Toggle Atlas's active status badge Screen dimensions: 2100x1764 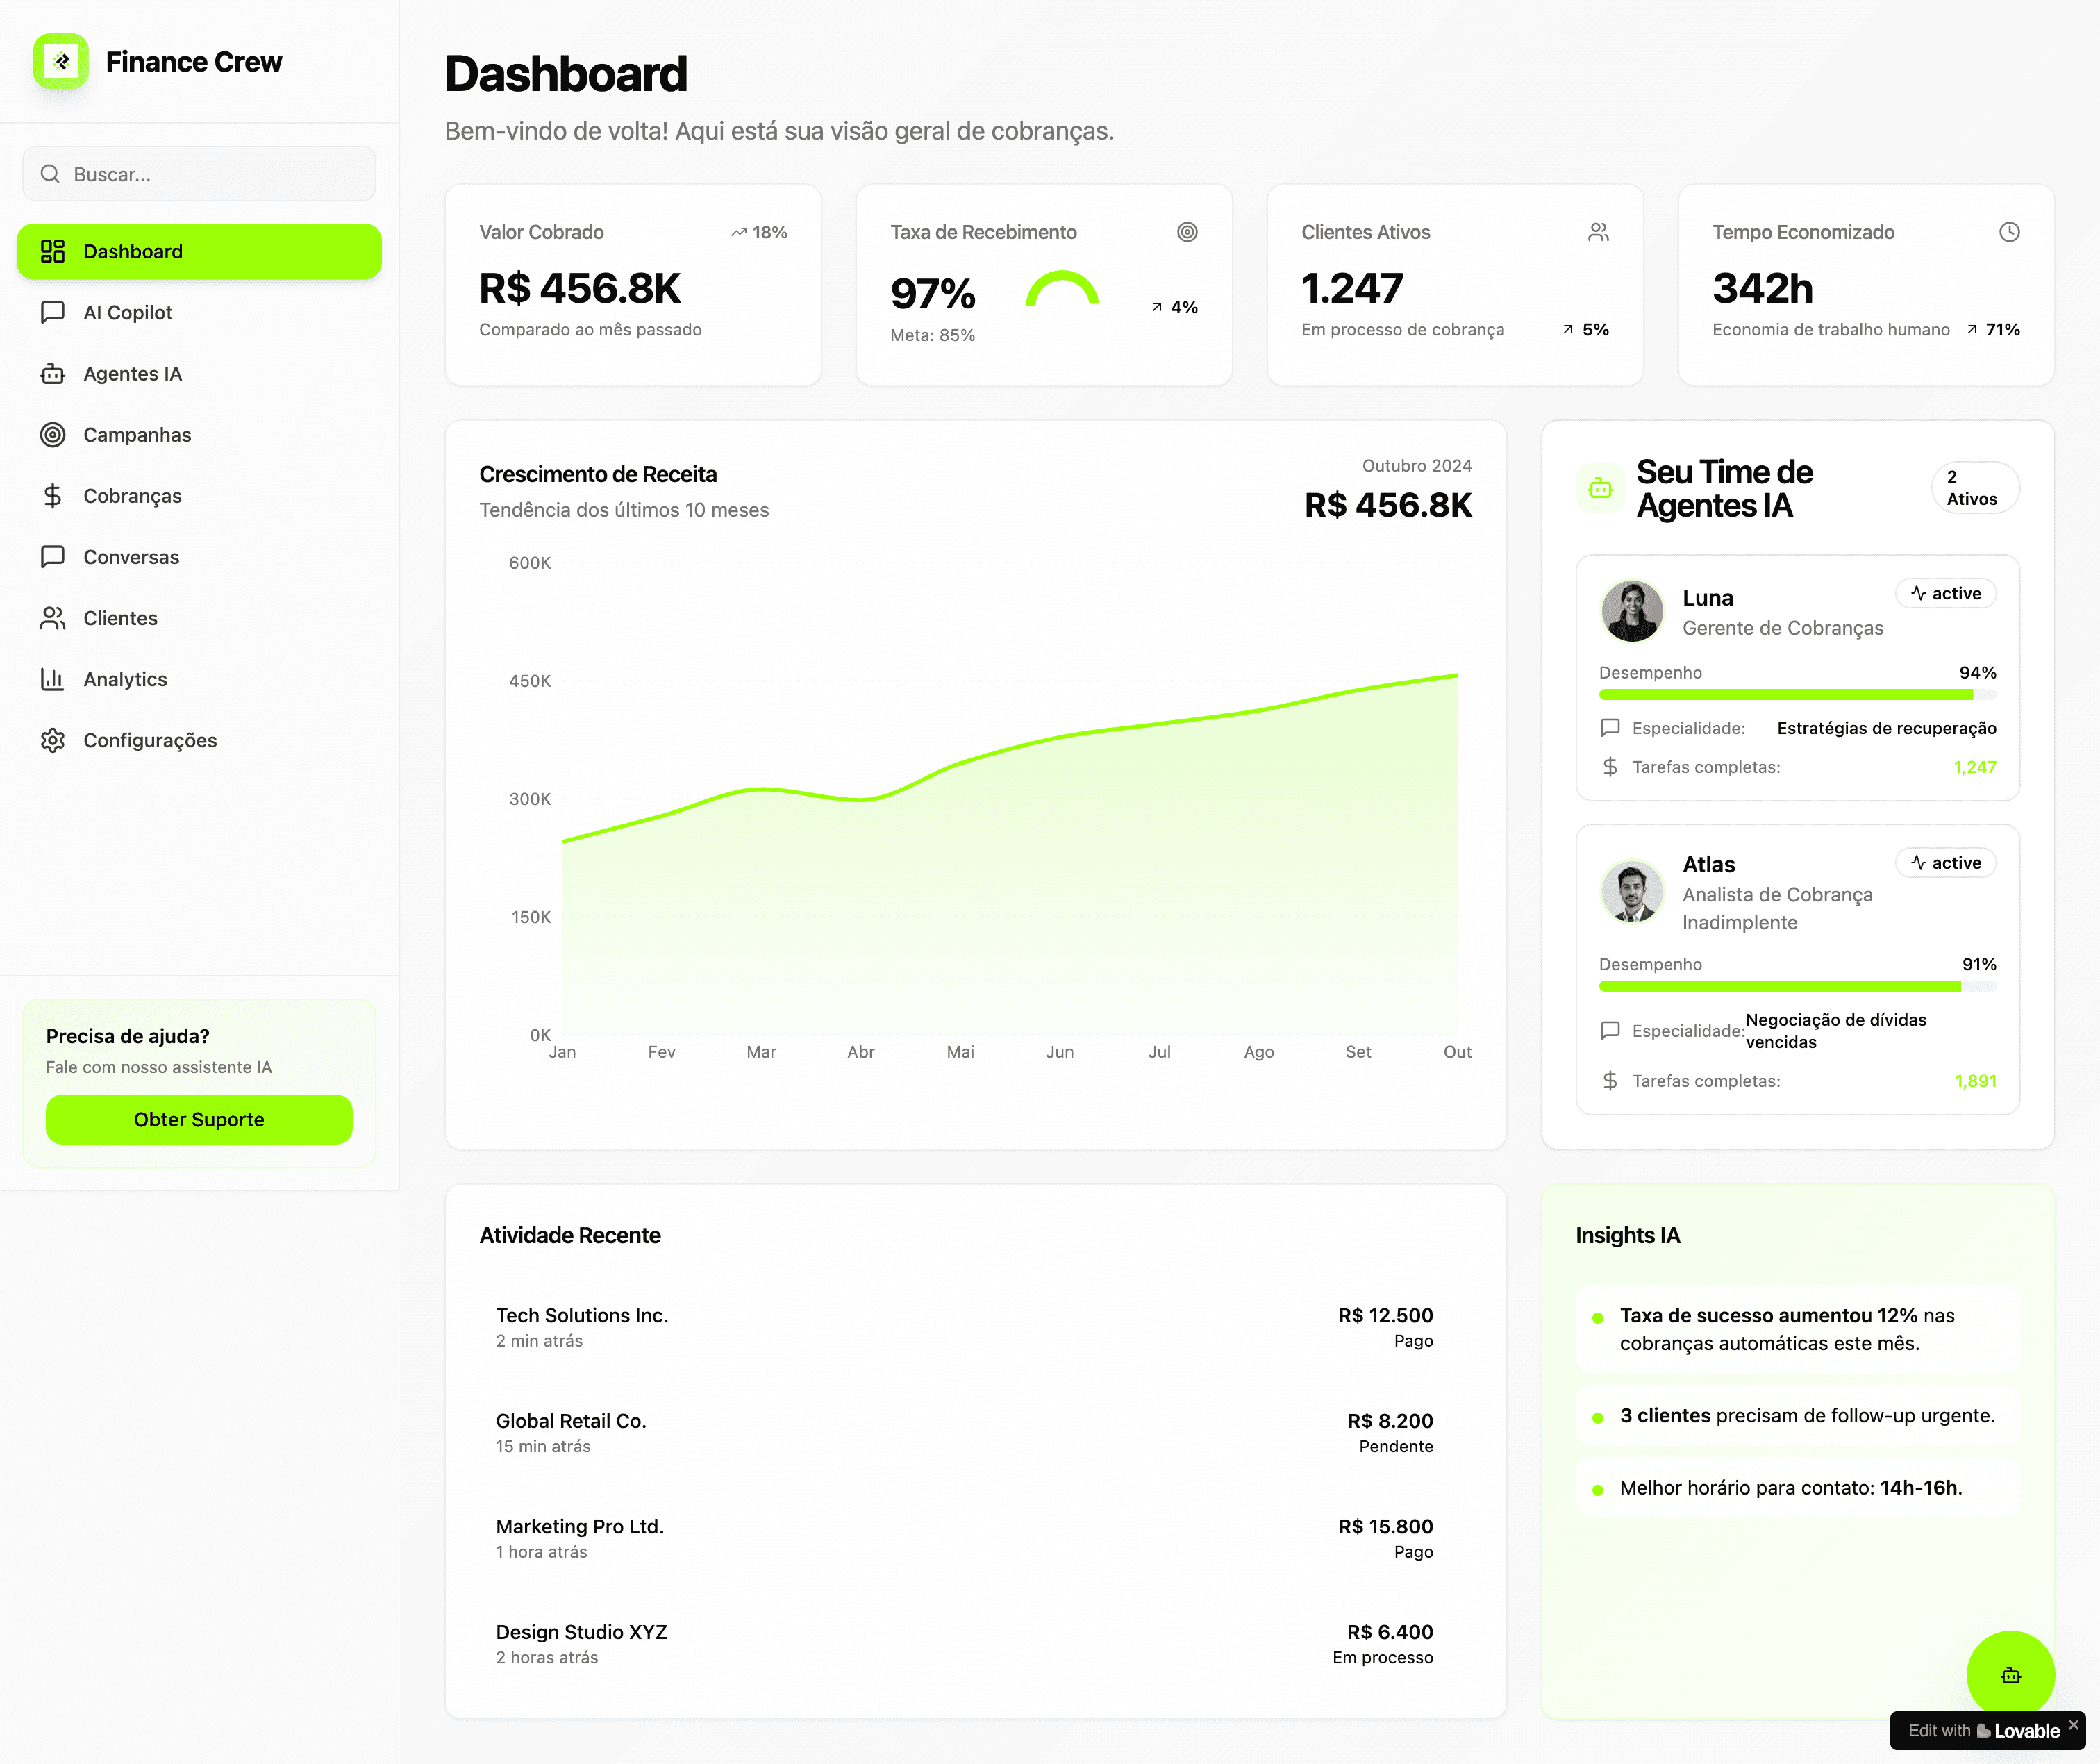point(1945,862)
